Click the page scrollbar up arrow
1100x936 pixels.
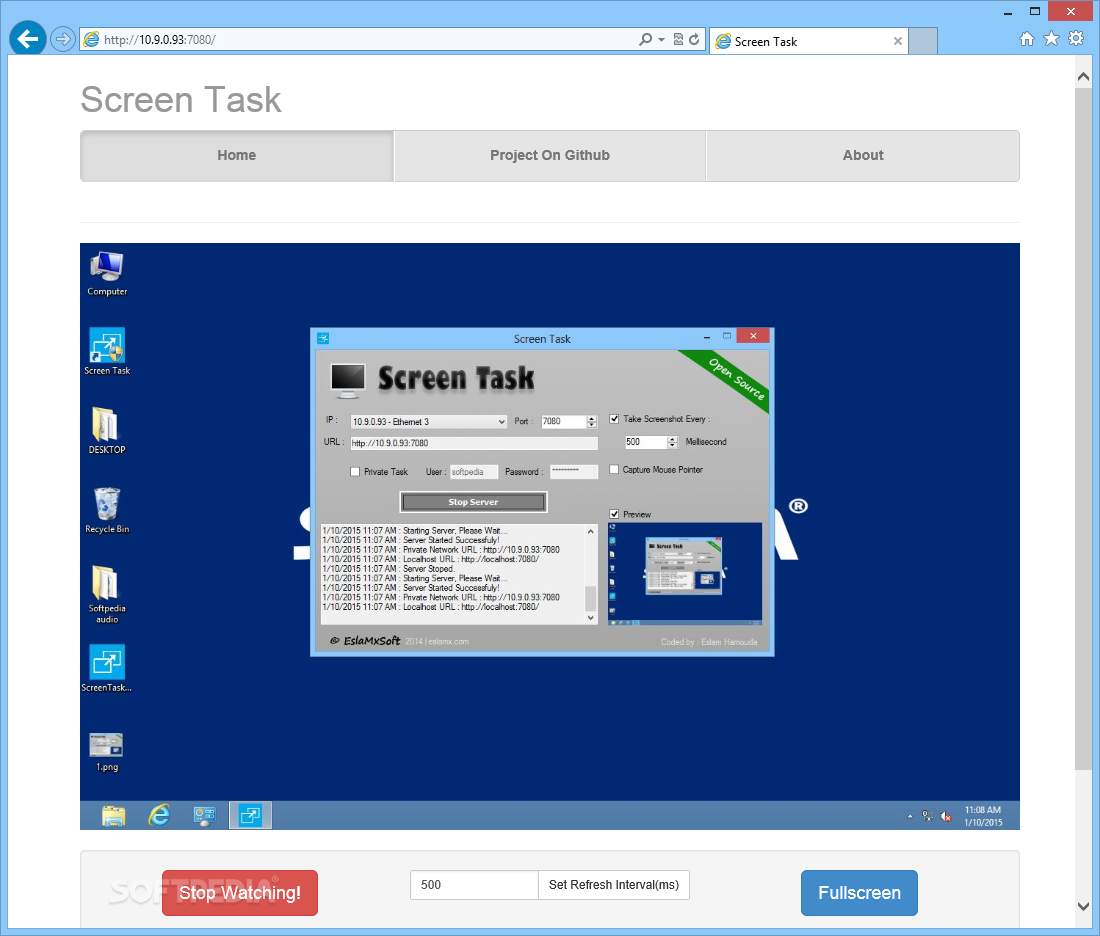click(x=1084, y=76)
